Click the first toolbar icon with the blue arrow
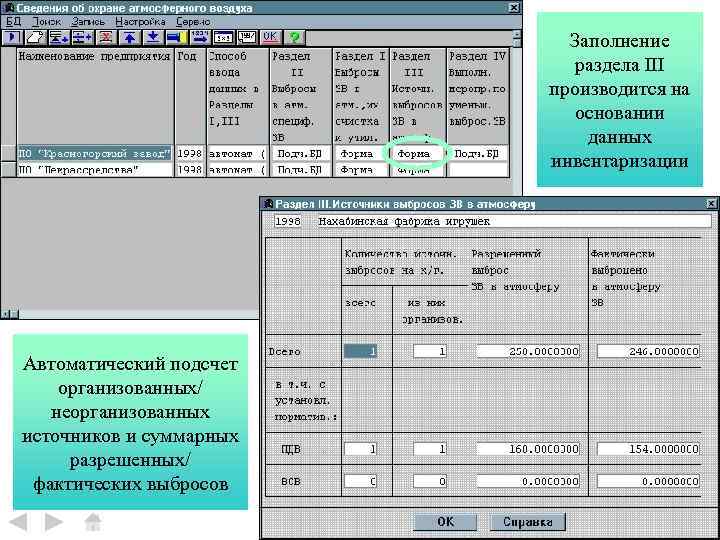Viewport: 720px width, 540px height. 13,38
